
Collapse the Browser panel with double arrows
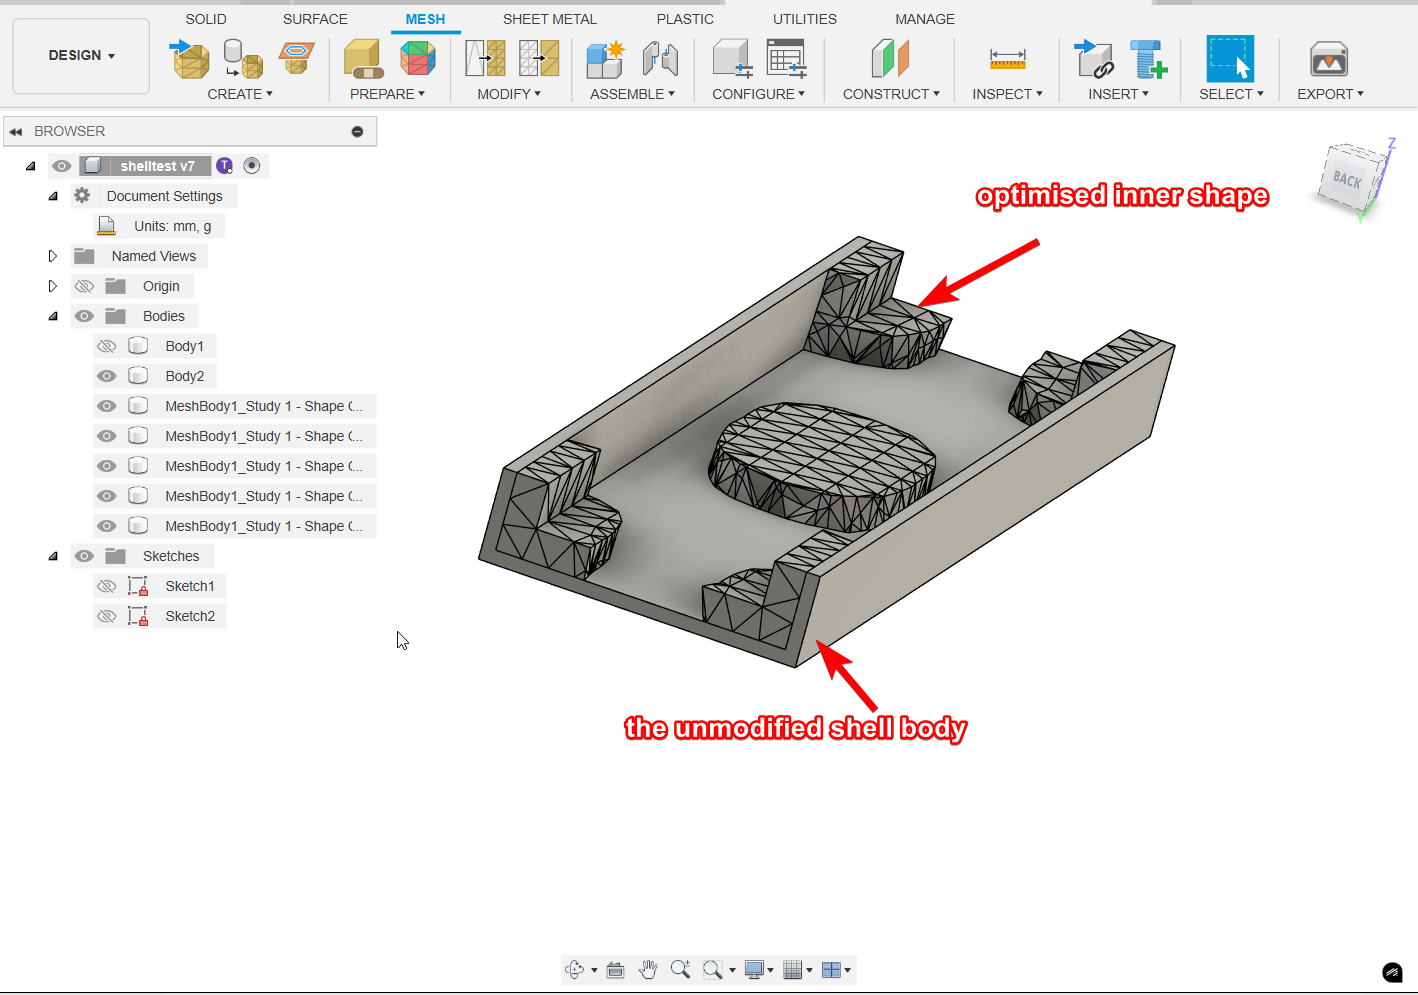coord(16,131)
